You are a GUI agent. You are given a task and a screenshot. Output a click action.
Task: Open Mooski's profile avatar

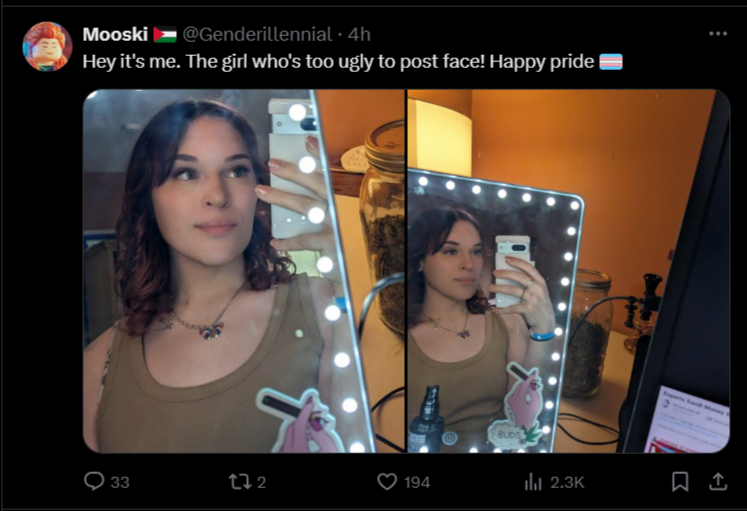(x=47, y=46)
